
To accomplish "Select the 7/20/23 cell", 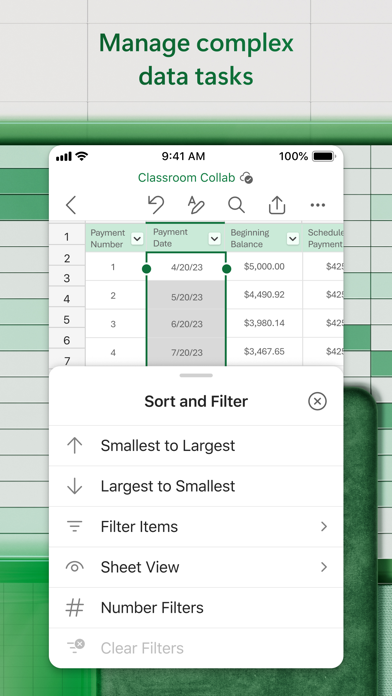I will (186, 352).
